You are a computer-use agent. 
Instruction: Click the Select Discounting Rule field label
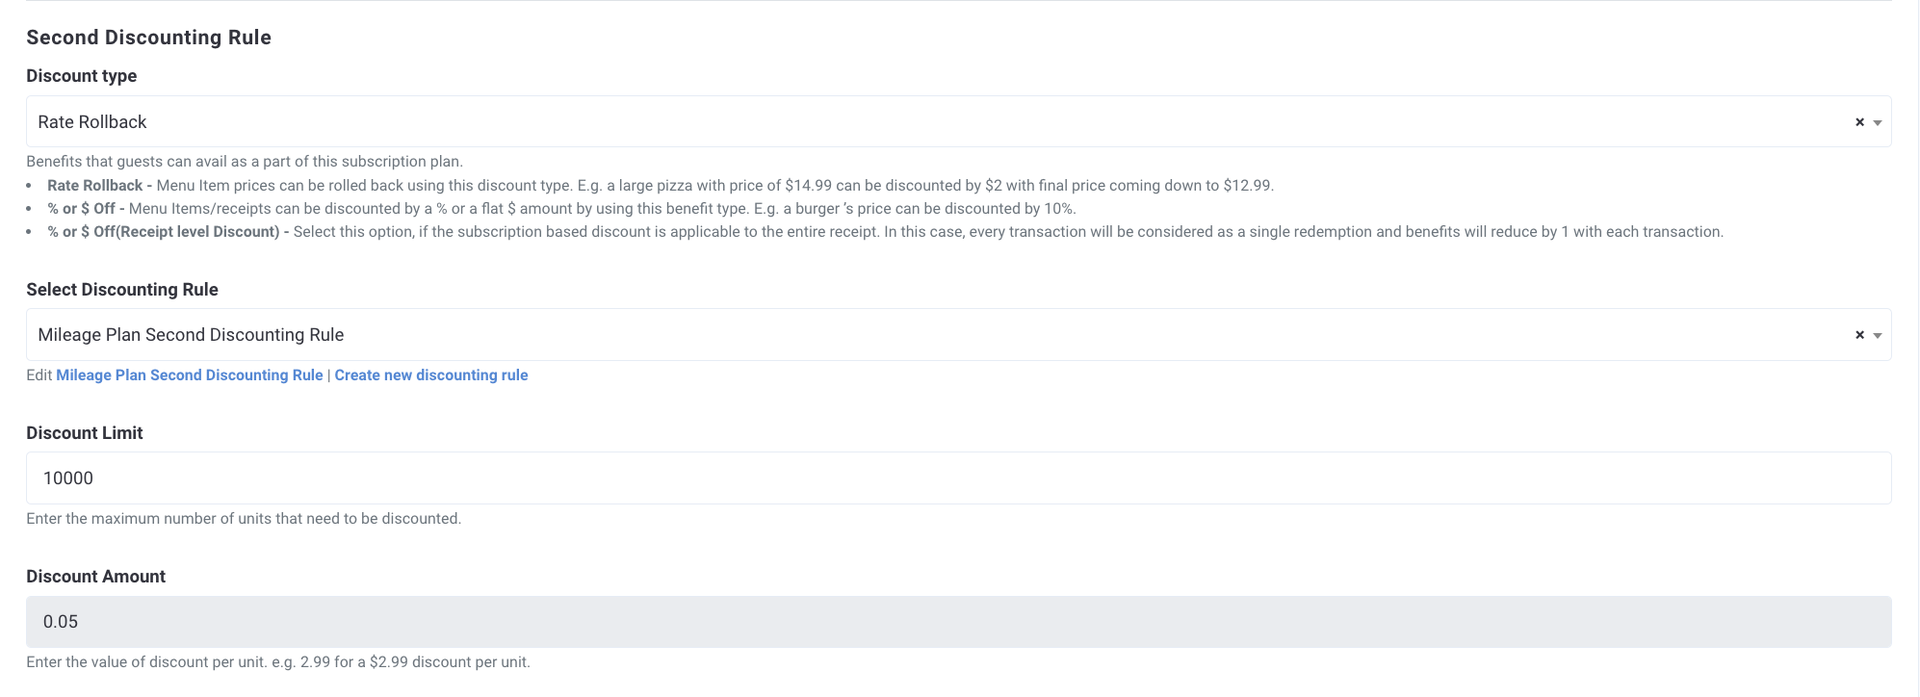[x=122, y=290]
